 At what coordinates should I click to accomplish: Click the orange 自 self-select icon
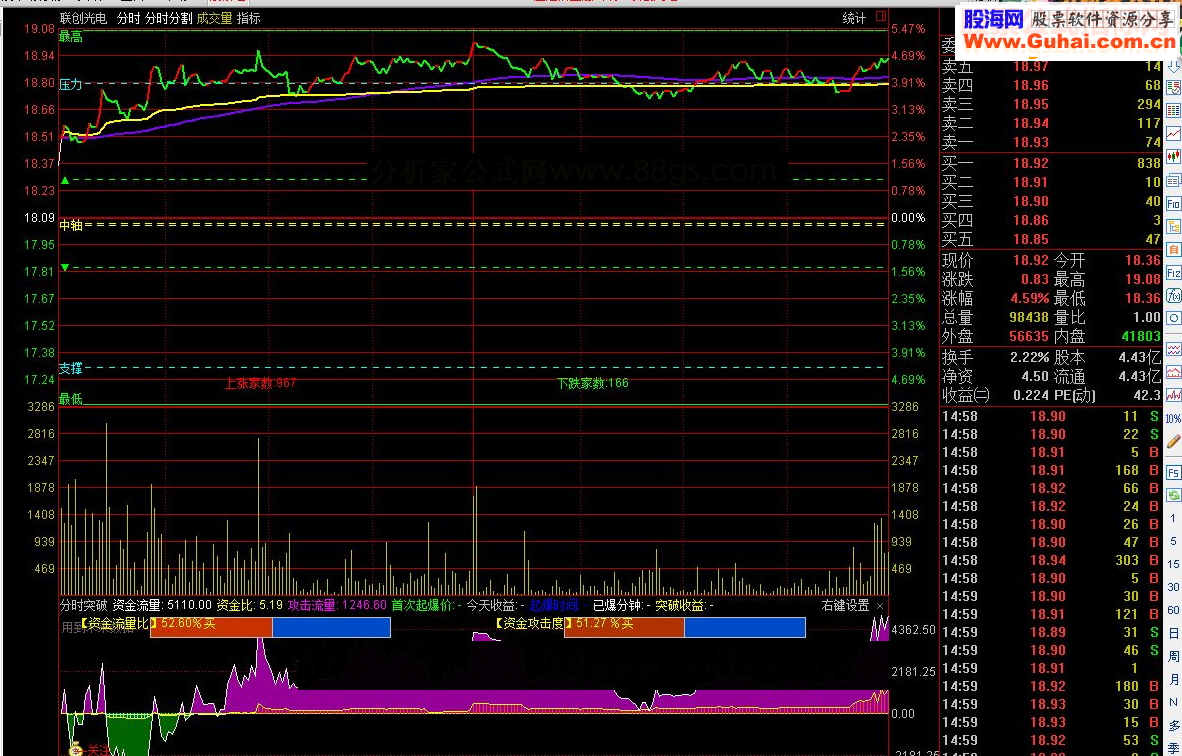(x=1173, y=249)
